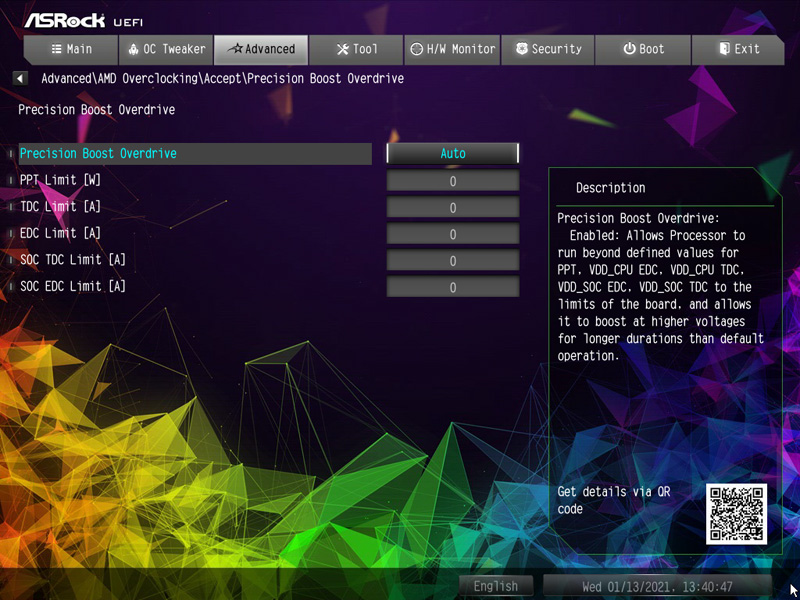Click the QR code image
This screenshot has height=600, width=800.
tap(736, 514)
